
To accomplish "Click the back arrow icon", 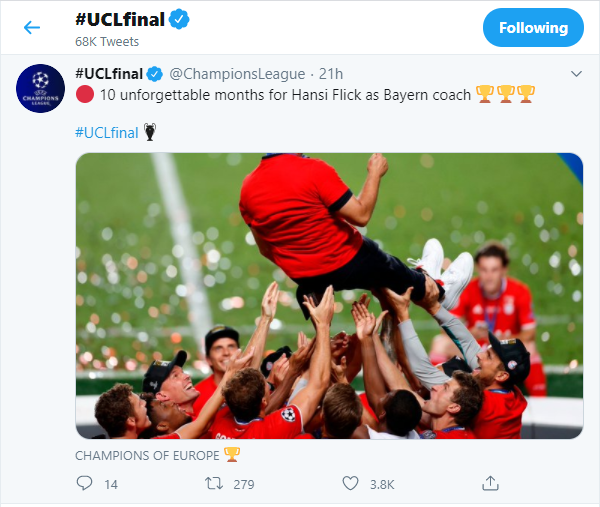I will coord(32,27).
